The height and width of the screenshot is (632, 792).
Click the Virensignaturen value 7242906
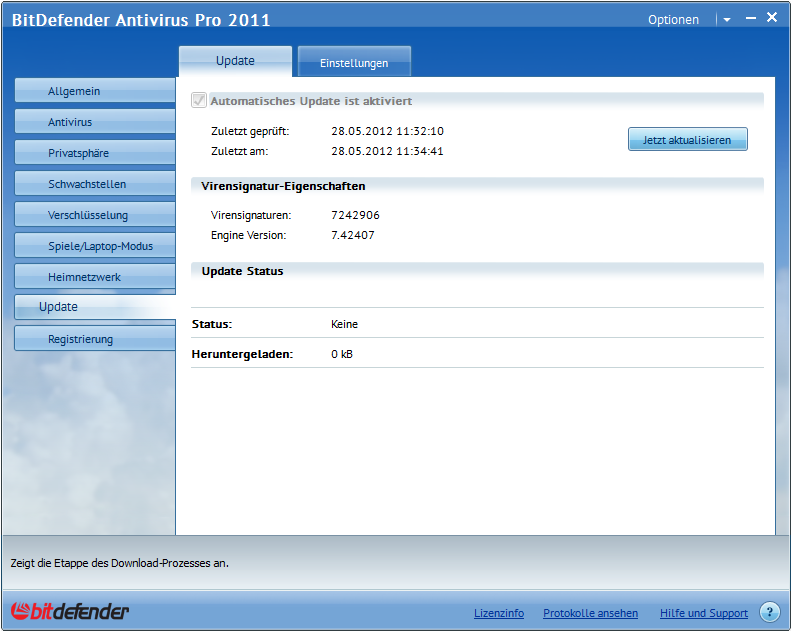tap(355, 215)
